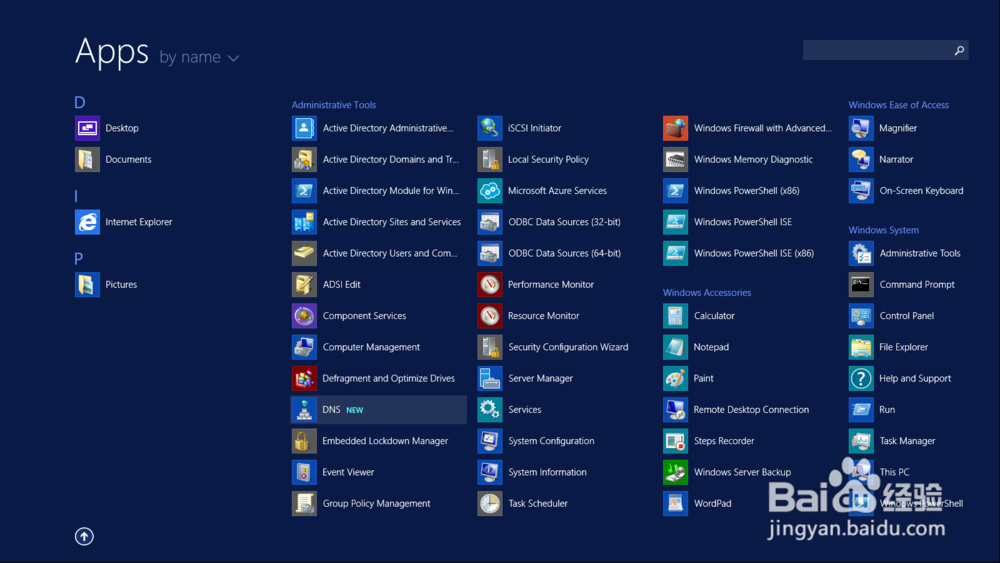Open Event Viewer icon

304,472
